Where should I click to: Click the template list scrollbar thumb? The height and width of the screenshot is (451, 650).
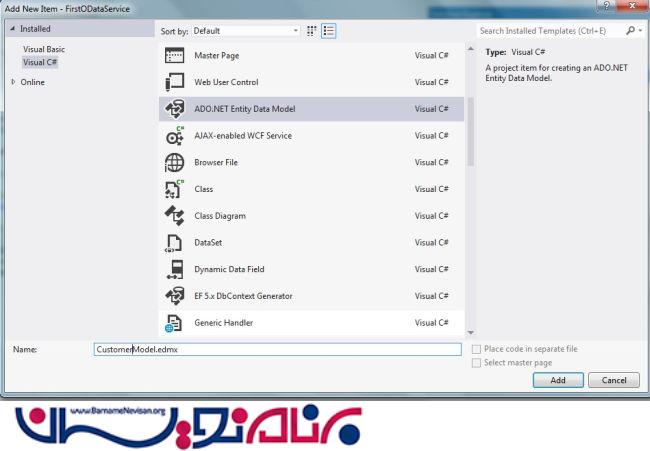[x=471, y=132]
